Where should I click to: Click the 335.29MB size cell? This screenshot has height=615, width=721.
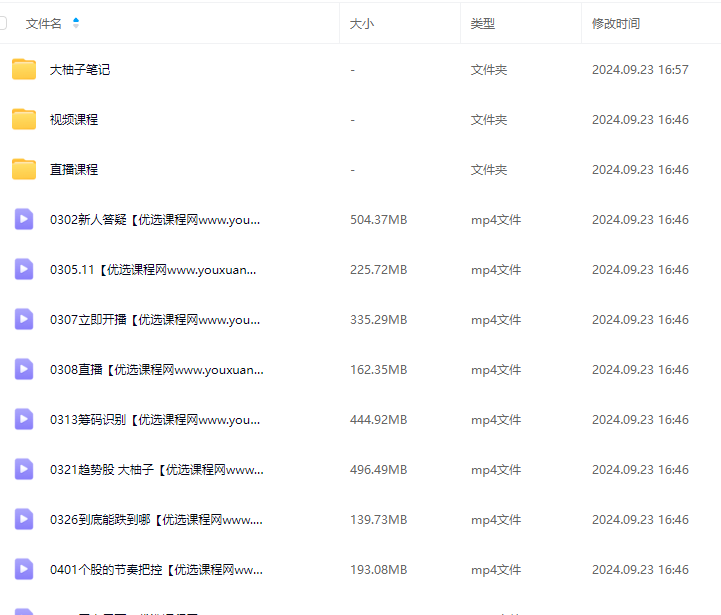click(x=378, y=320)
